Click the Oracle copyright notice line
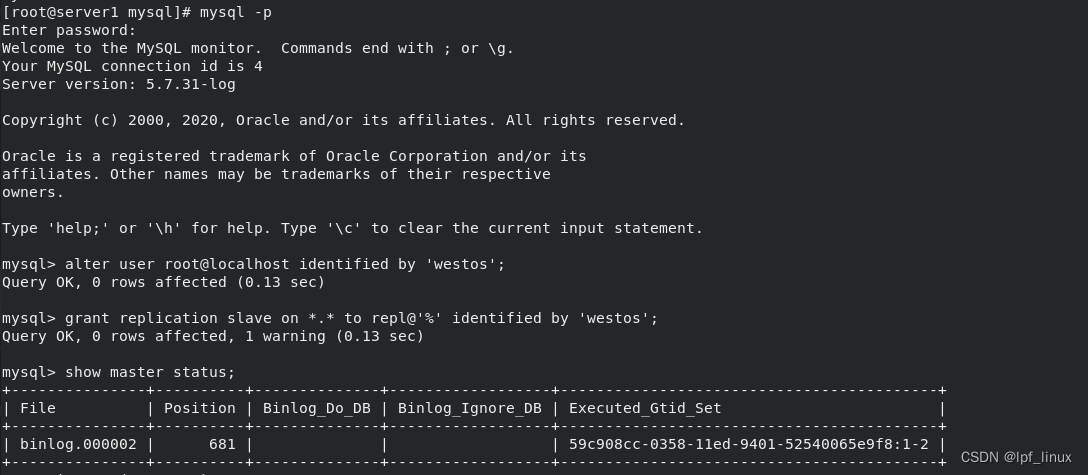The height and width of the screenshot is (475, 1088). [x=342, y=120]
